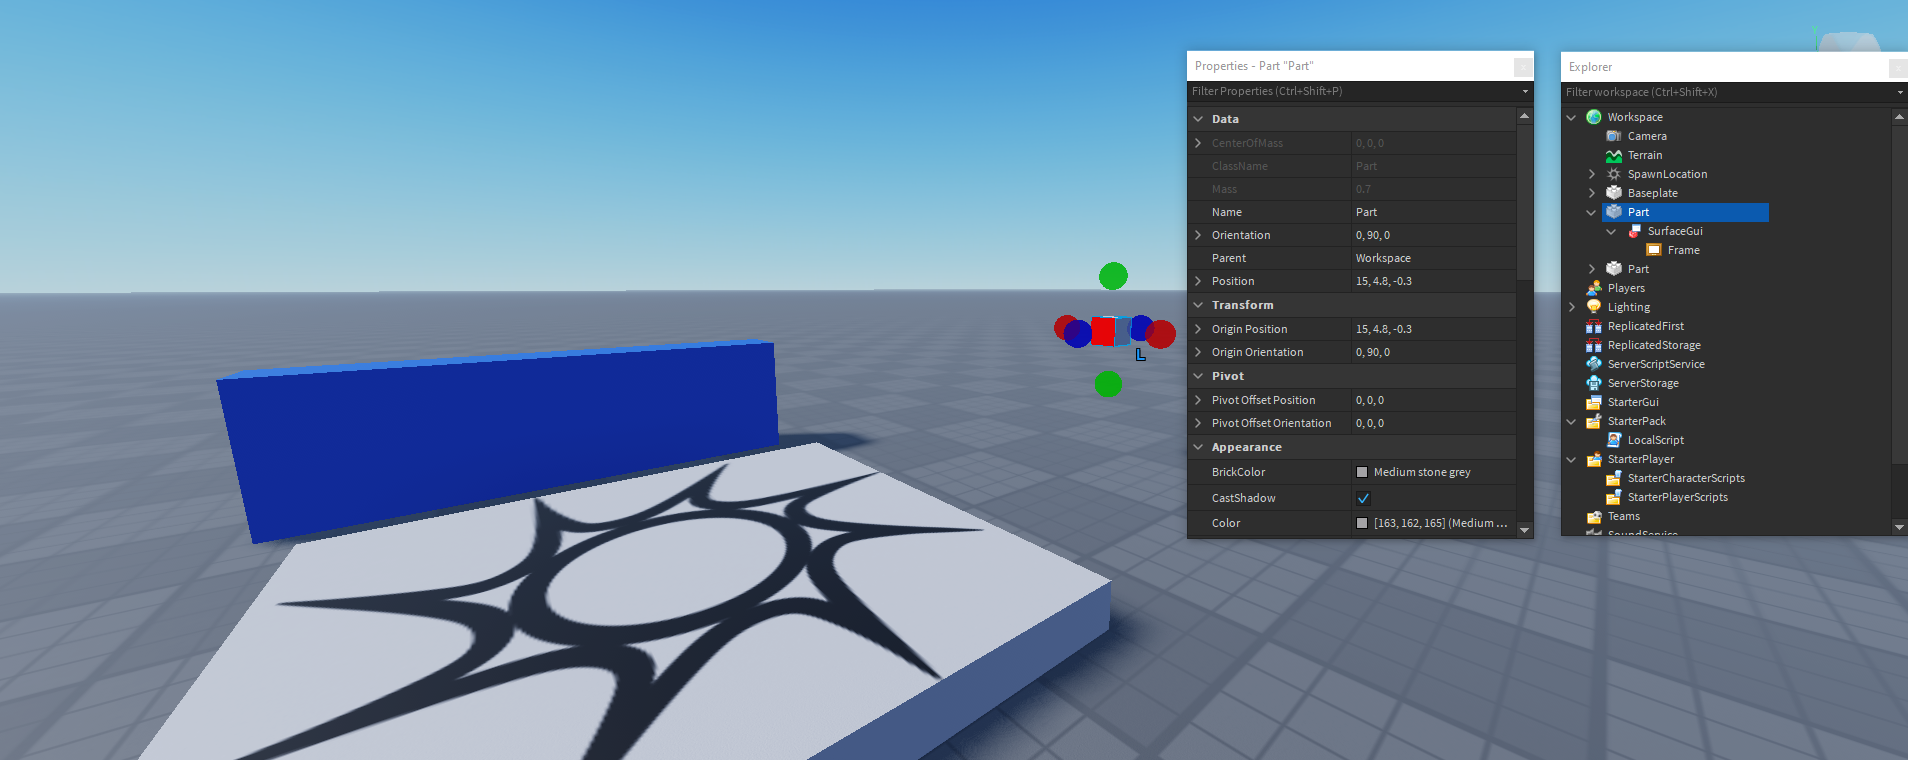Click the ReplicatedStorage icon
Screen dimensions: 1908x760
(x=1594, y=345)
